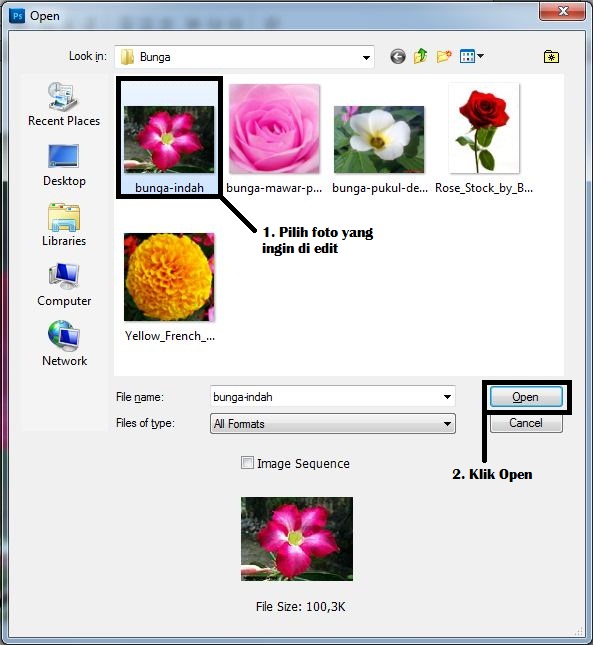
Task: Expand the Look in folder dropdown
Action: coord(366,57)
